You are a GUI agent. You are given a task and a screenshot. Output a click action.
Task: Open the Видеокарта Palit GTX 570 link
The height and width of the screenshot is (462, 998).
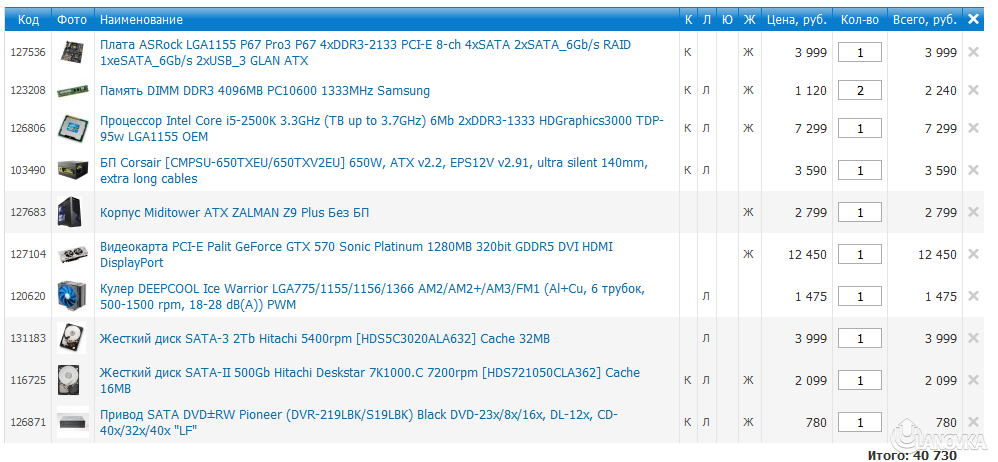click(x=356, y=255)
